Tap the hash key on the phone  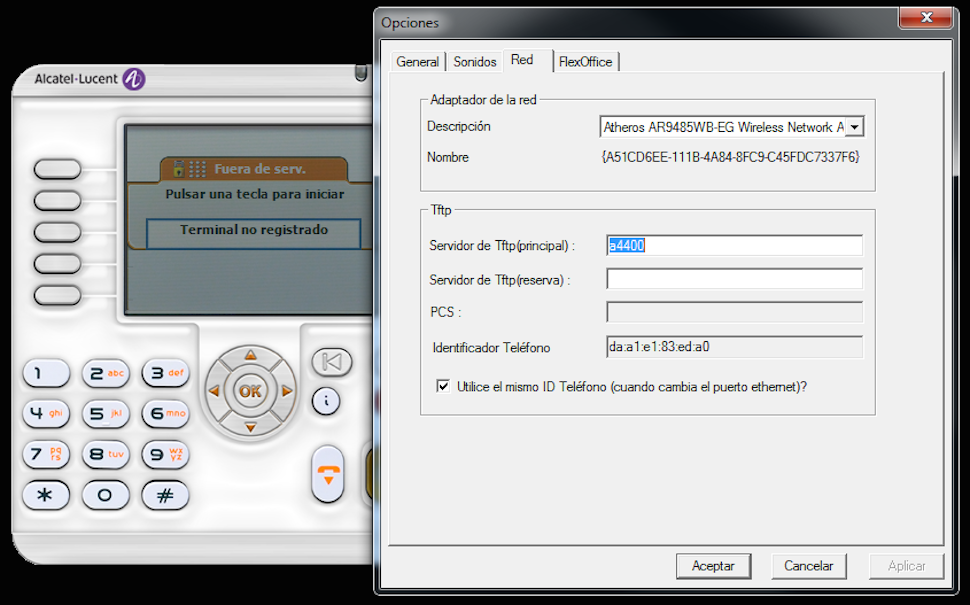click(166, 496)
